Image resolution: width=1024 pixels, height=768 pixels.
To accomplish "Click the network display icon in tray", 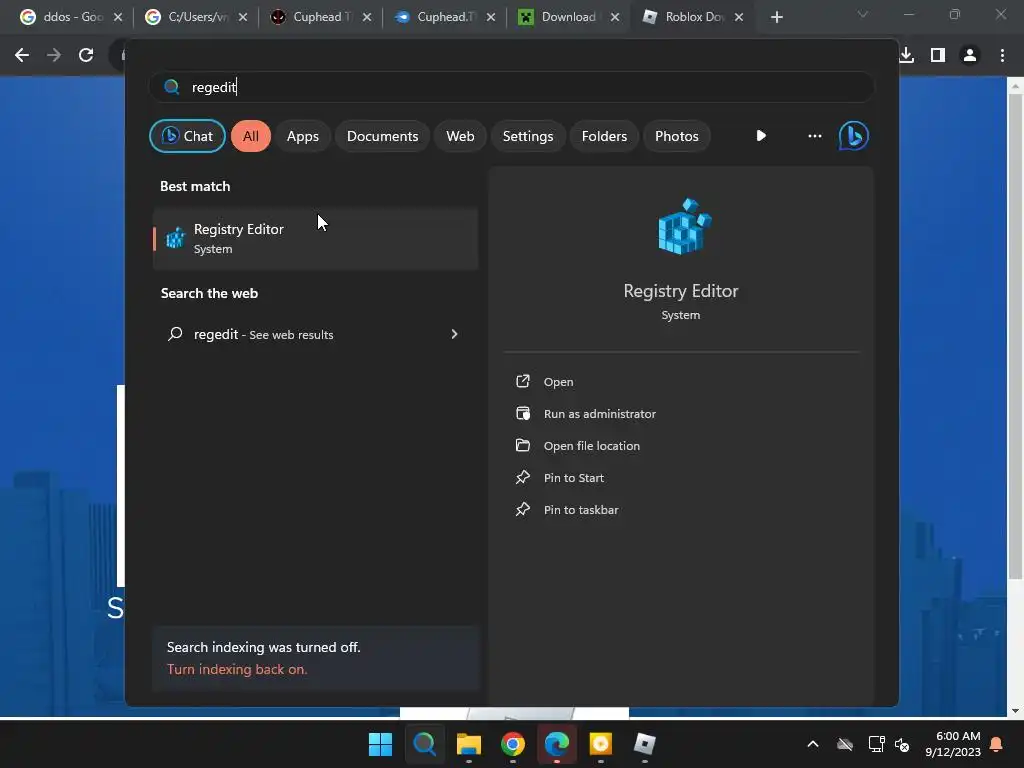I will [x=876, y=744].
